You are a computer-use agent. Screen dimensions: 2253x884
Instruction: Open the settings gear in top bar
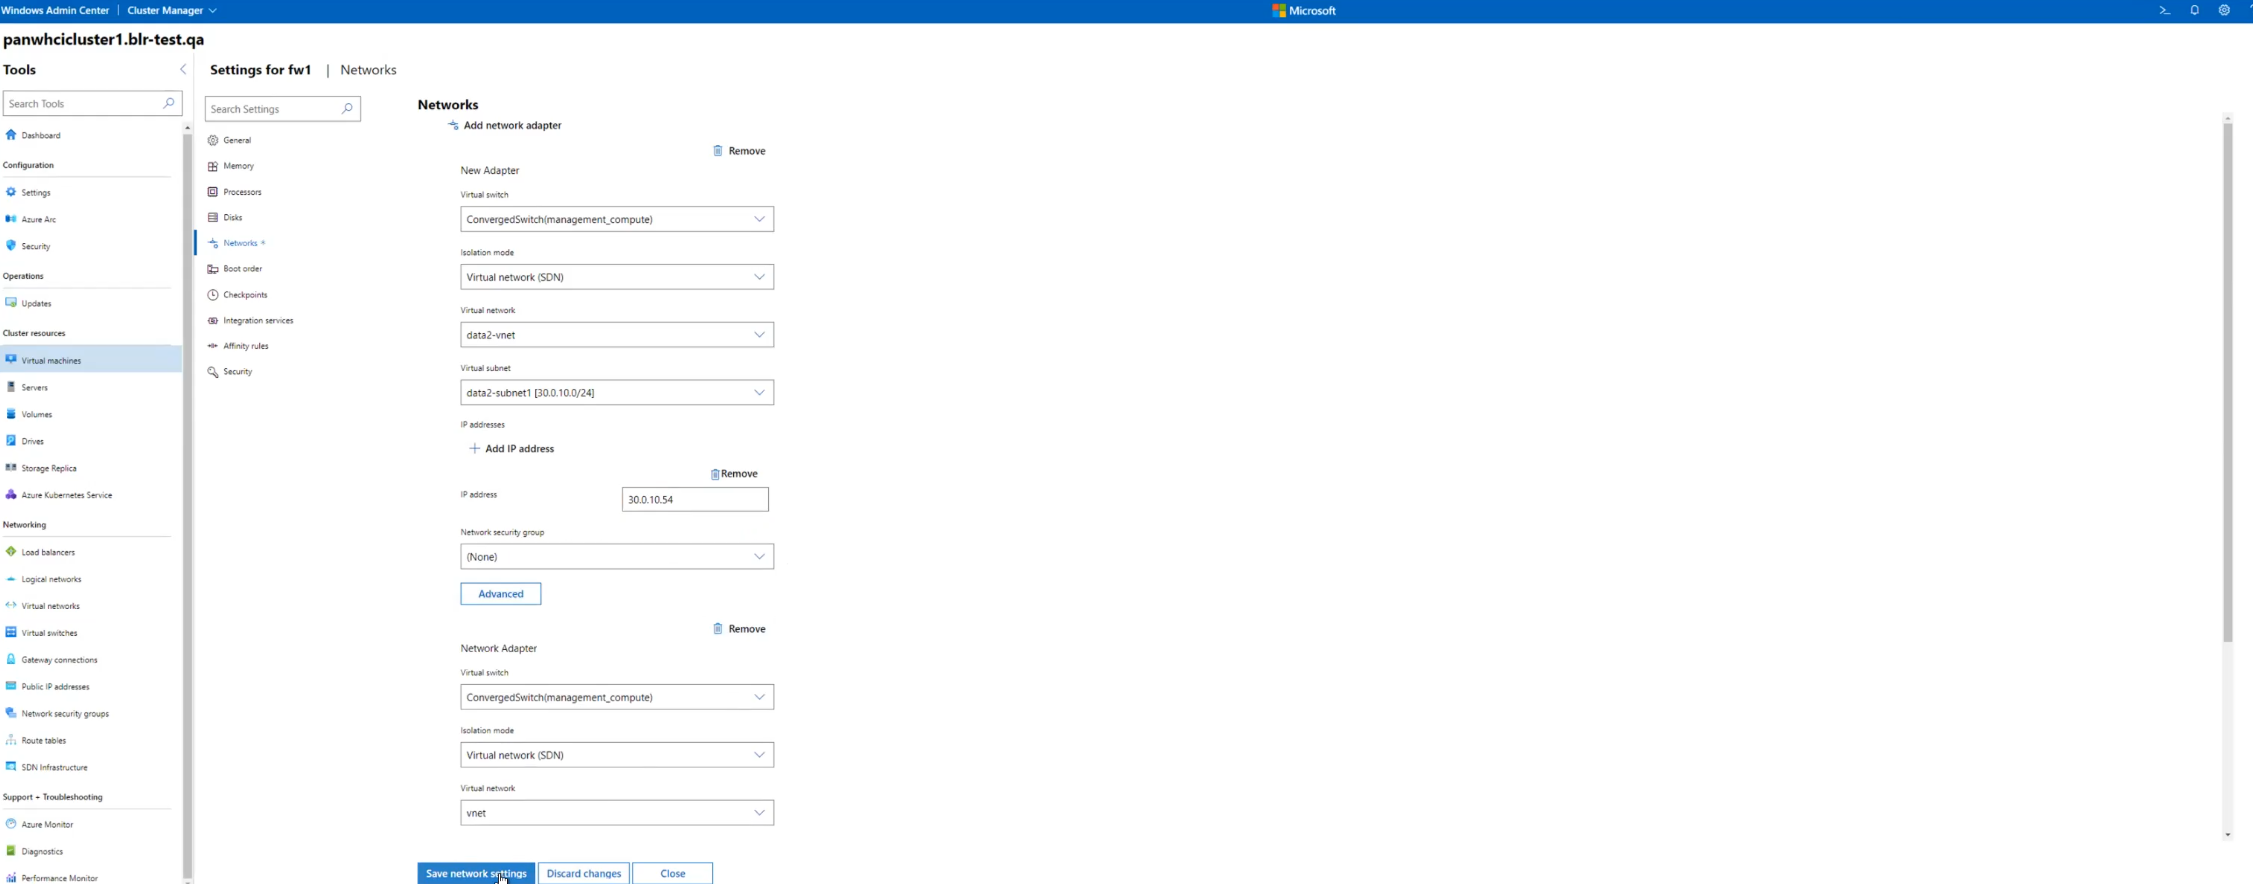(x=2224, y=10)
